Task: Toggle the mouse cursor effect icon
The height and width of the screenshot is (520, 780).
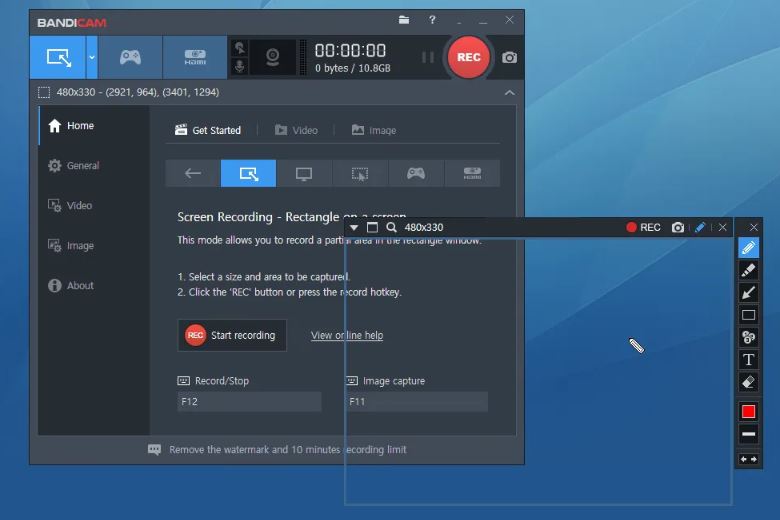Action: point(240,48)
